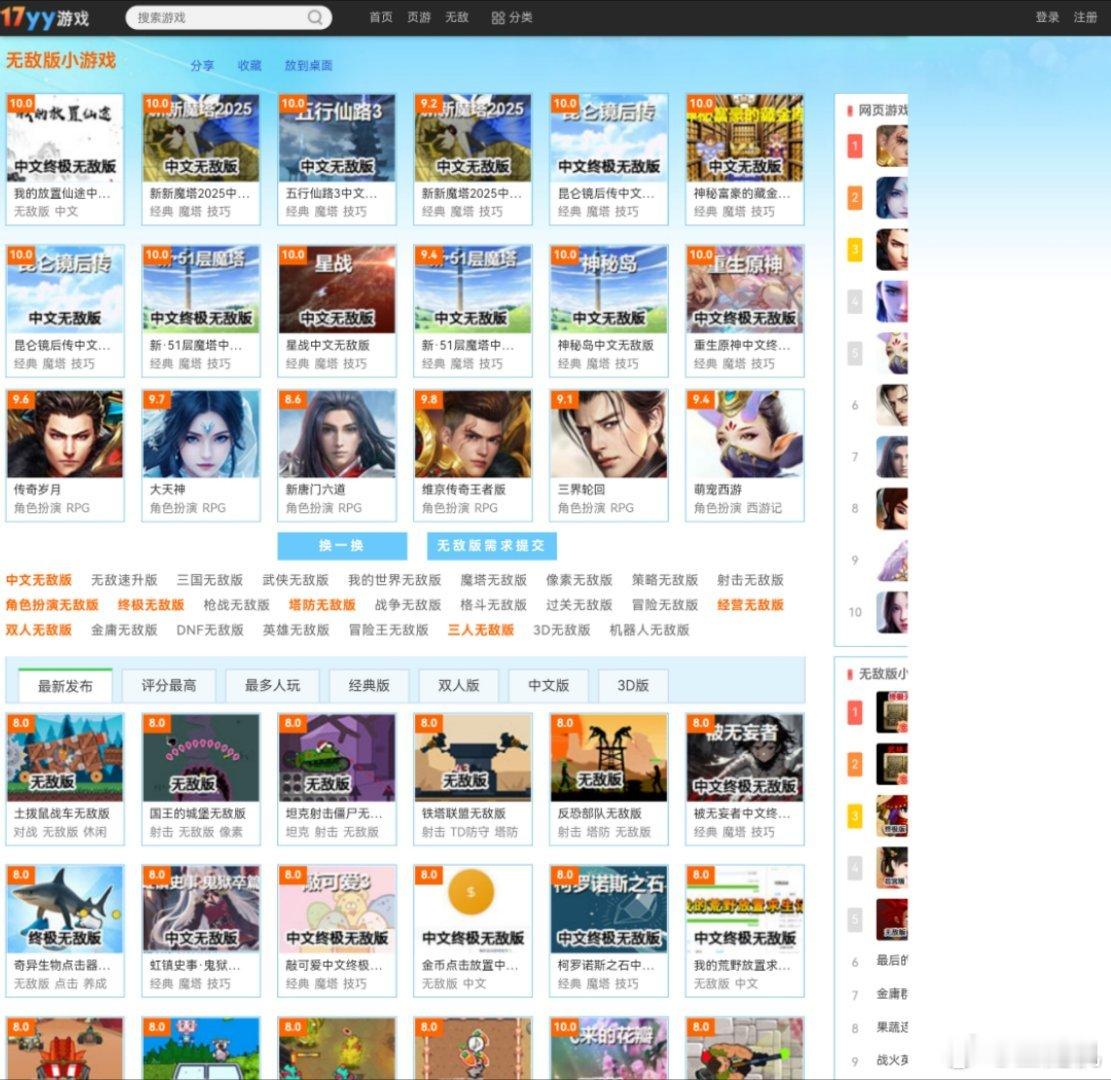The image size is (1111, 1080).
Task: Click the 经典 tag under 五行仙路3
Action: (x=297, y=211)
